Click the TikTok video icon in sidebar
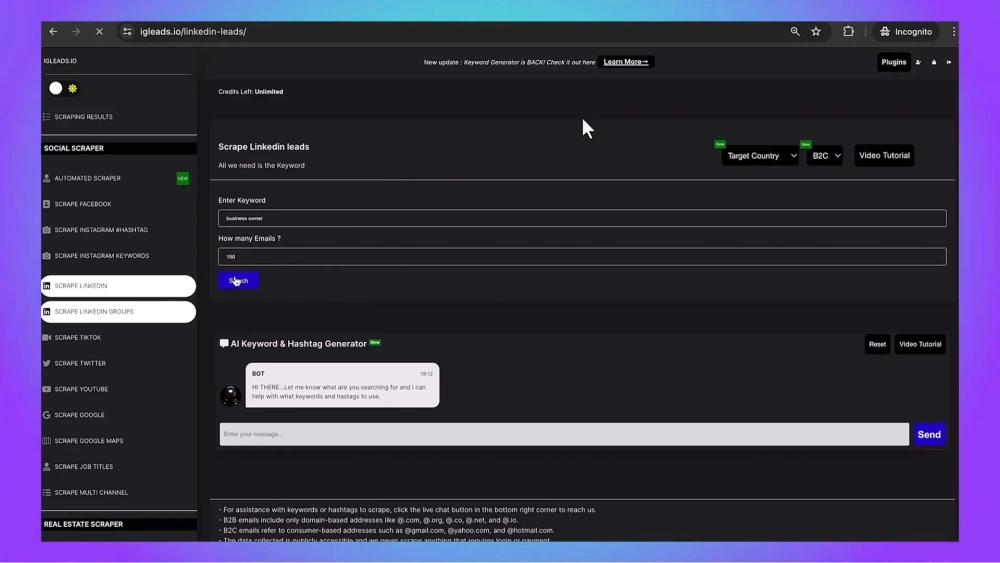 click(47, 337)
